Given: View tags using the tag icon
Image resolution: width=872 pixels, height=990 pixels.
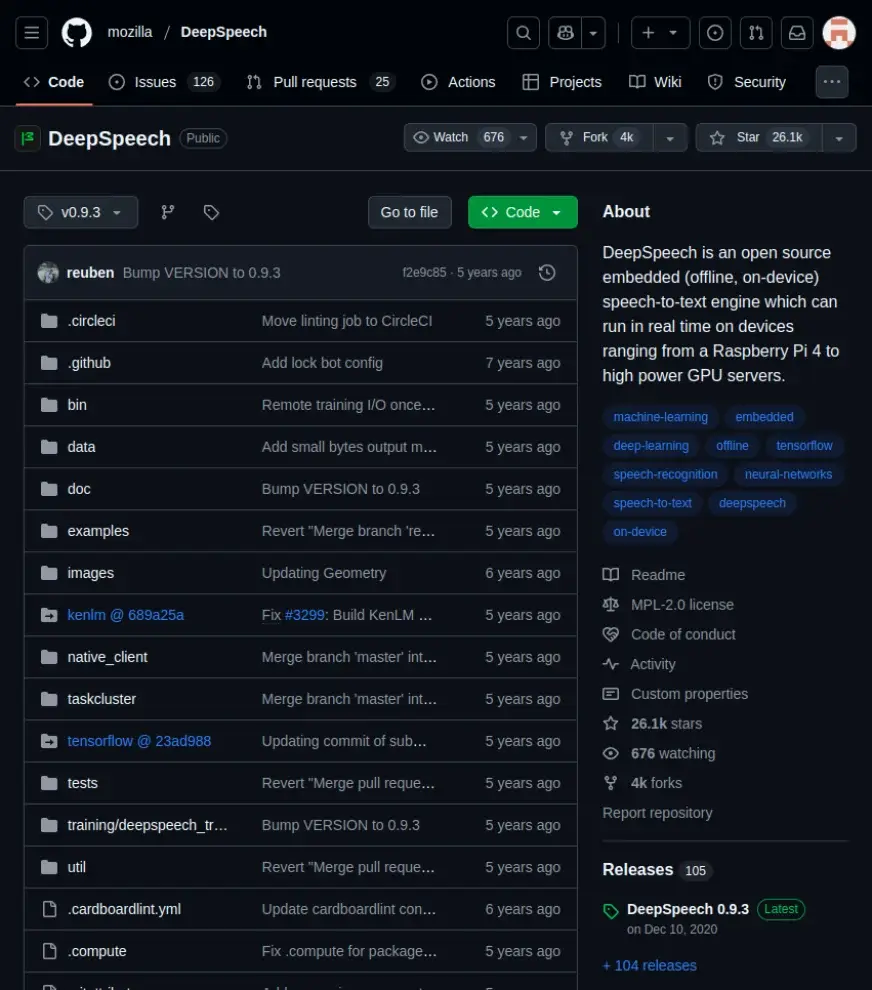Looking at the screenshot, I should (x=211, y=212).
